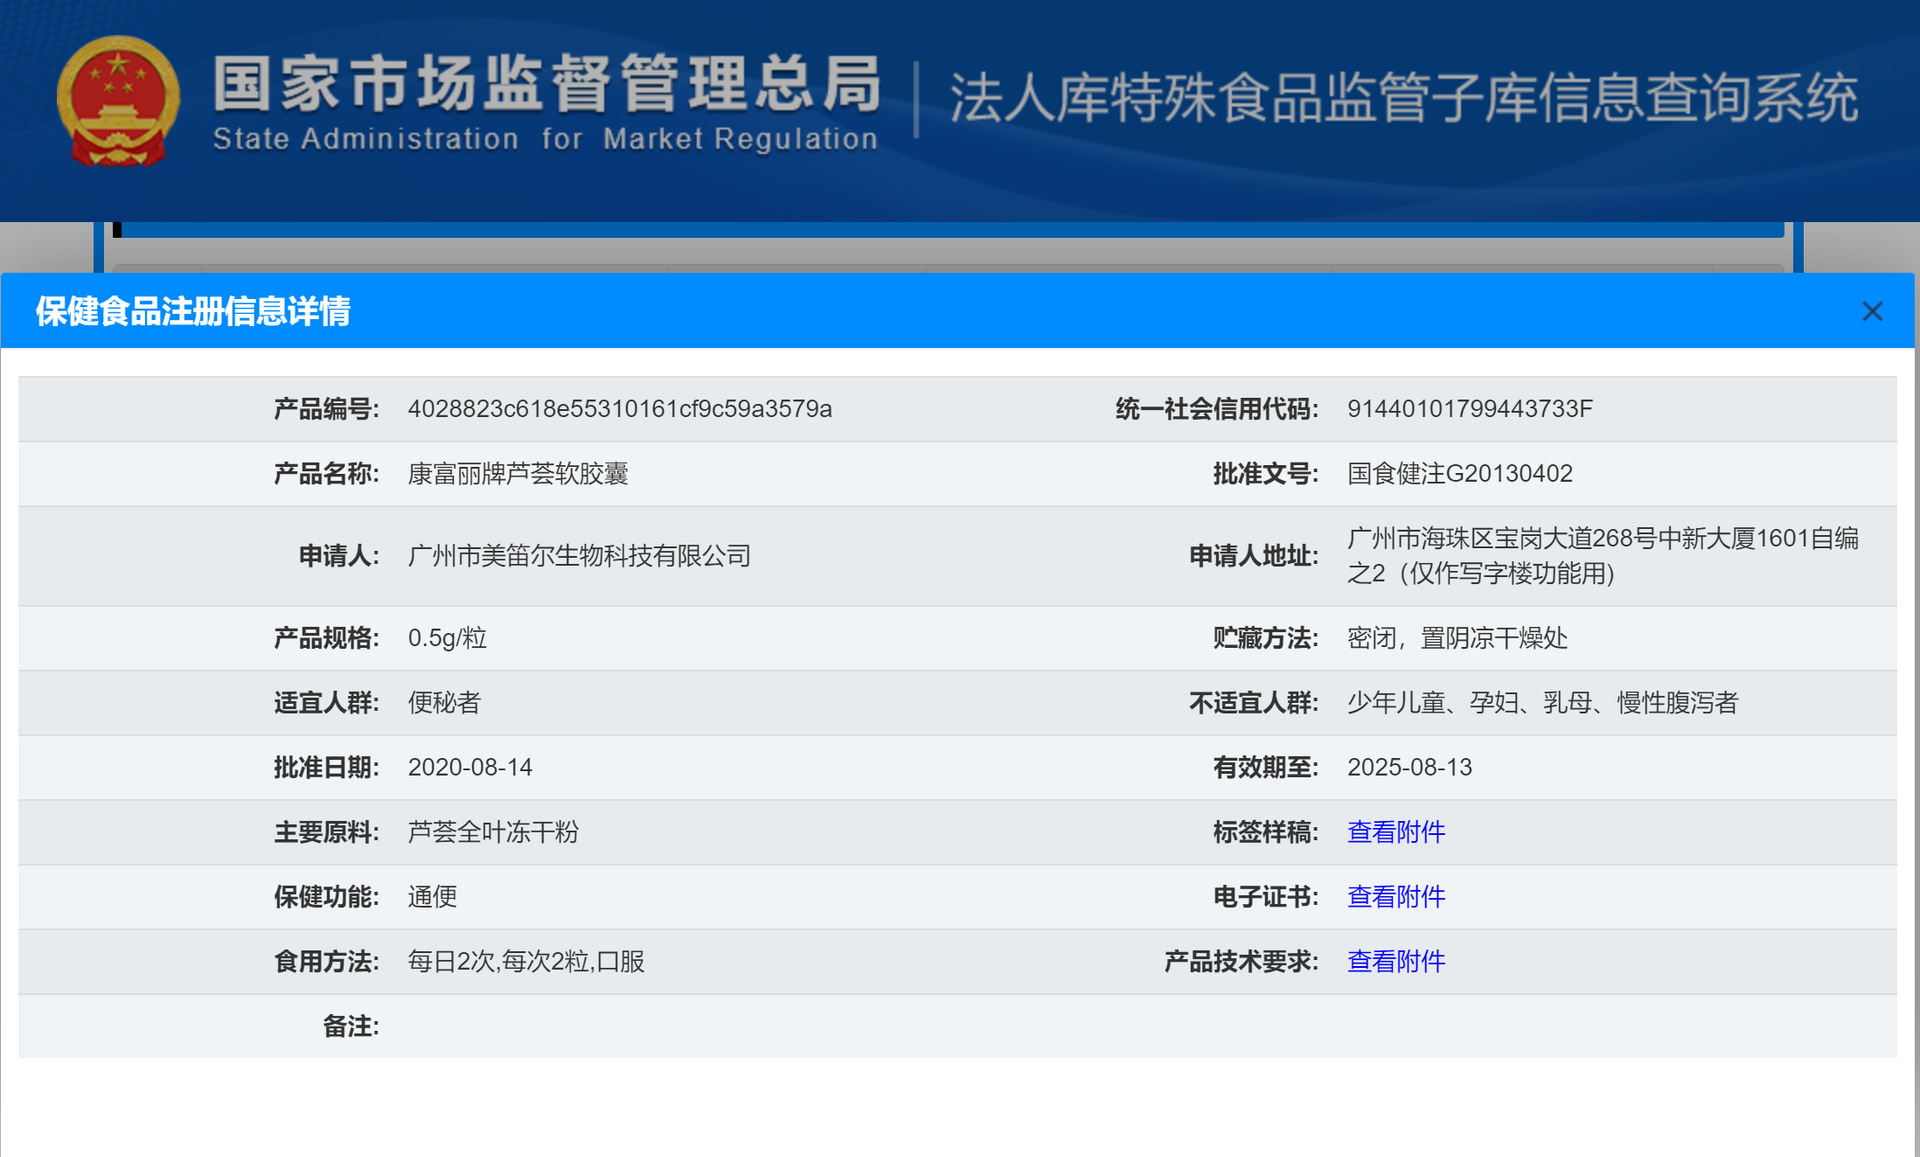
Task: Open 标签样稿 查看附件 link
Action: [x=1395, y=832]
